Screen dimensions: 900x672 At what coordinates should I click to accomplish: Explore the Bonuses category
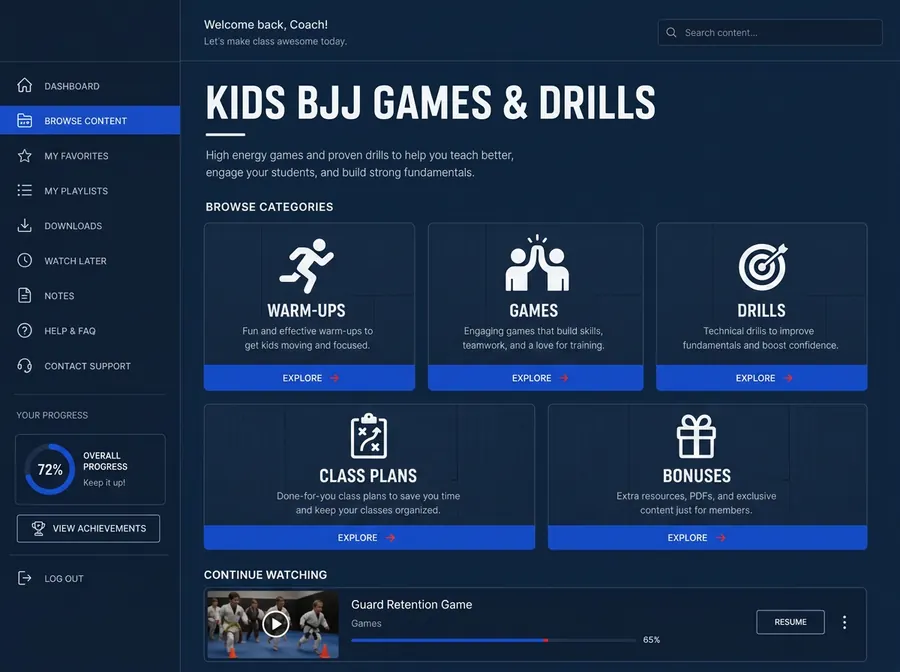coord(708,537)
